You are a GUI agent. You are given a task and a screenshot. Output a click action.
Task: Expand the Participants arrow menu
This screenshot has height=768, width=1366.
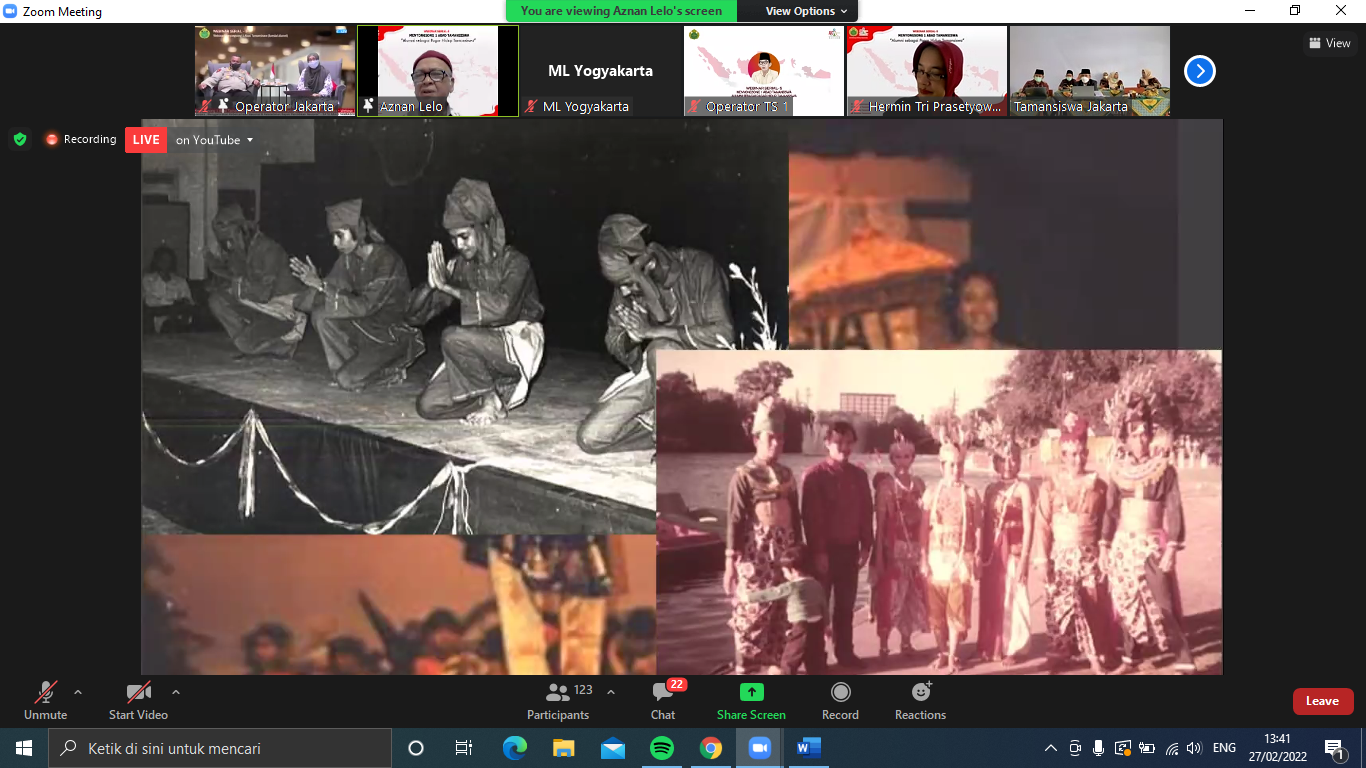click(611, 692)
